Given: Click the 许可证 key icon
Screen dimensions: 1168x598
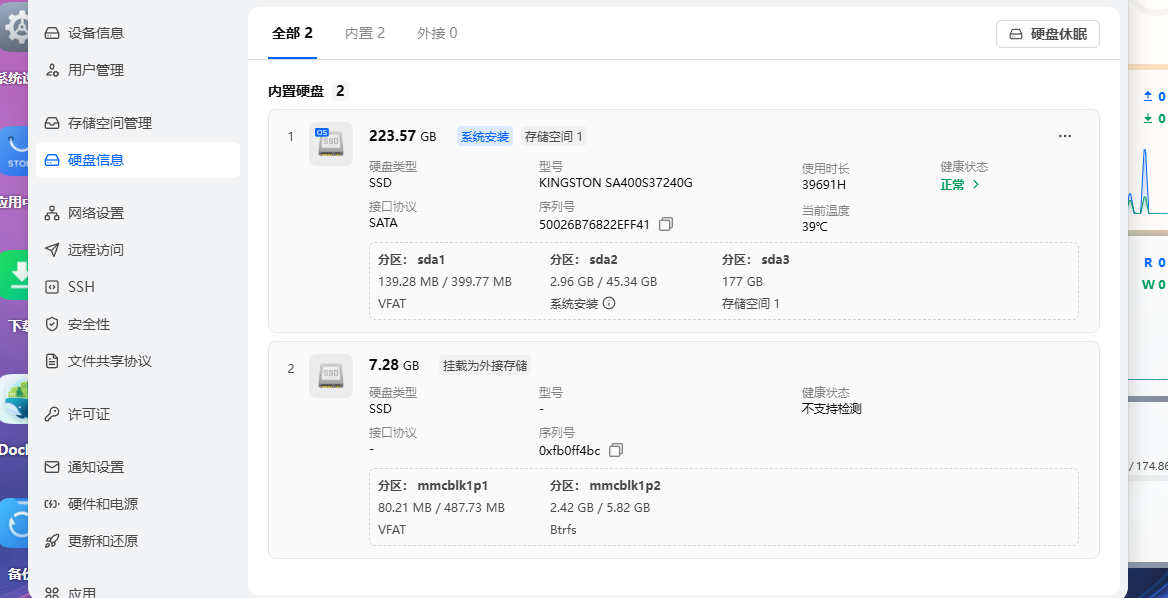Looking at the screenshot, I should 52,414.
